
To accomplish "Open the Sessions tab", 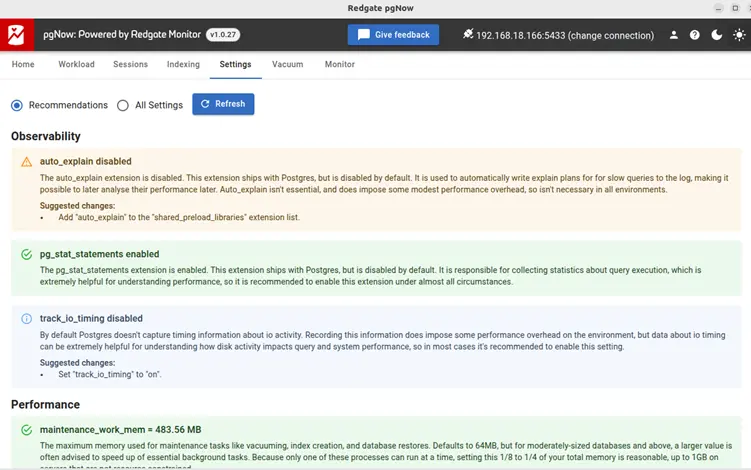I will coord(130,65).
